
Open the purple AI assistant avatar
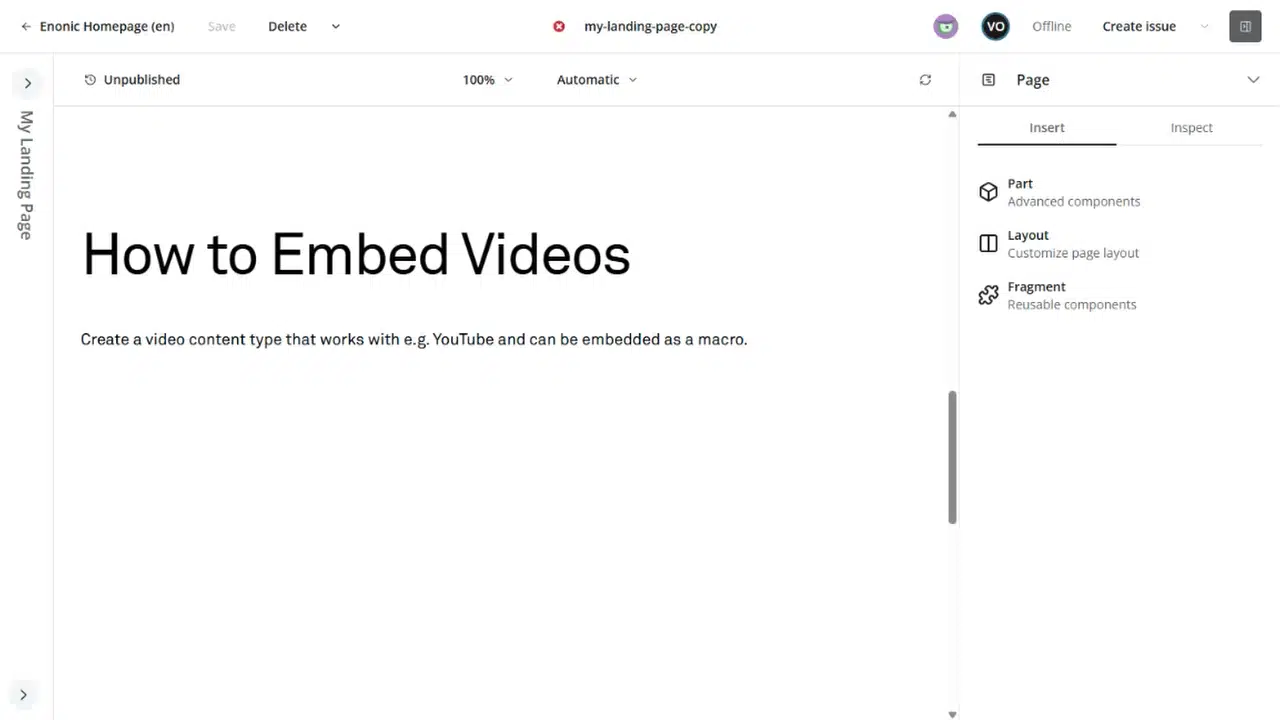click(946, 27)
